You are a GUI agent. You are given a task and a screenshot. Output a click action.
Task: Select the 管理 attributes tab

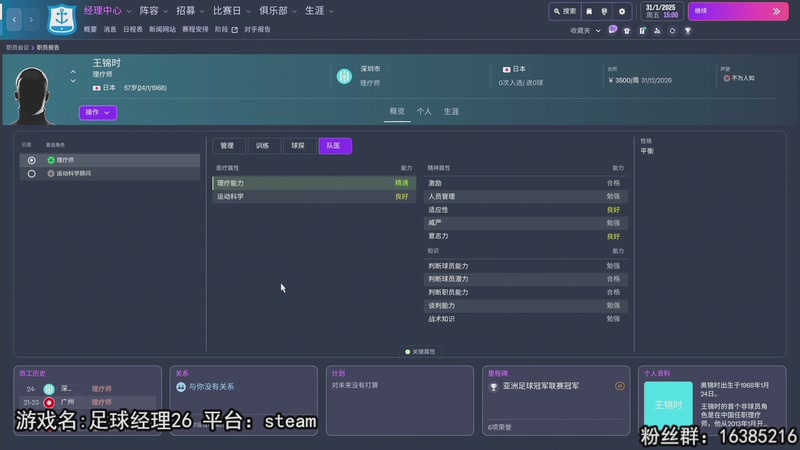pos(228,146)
